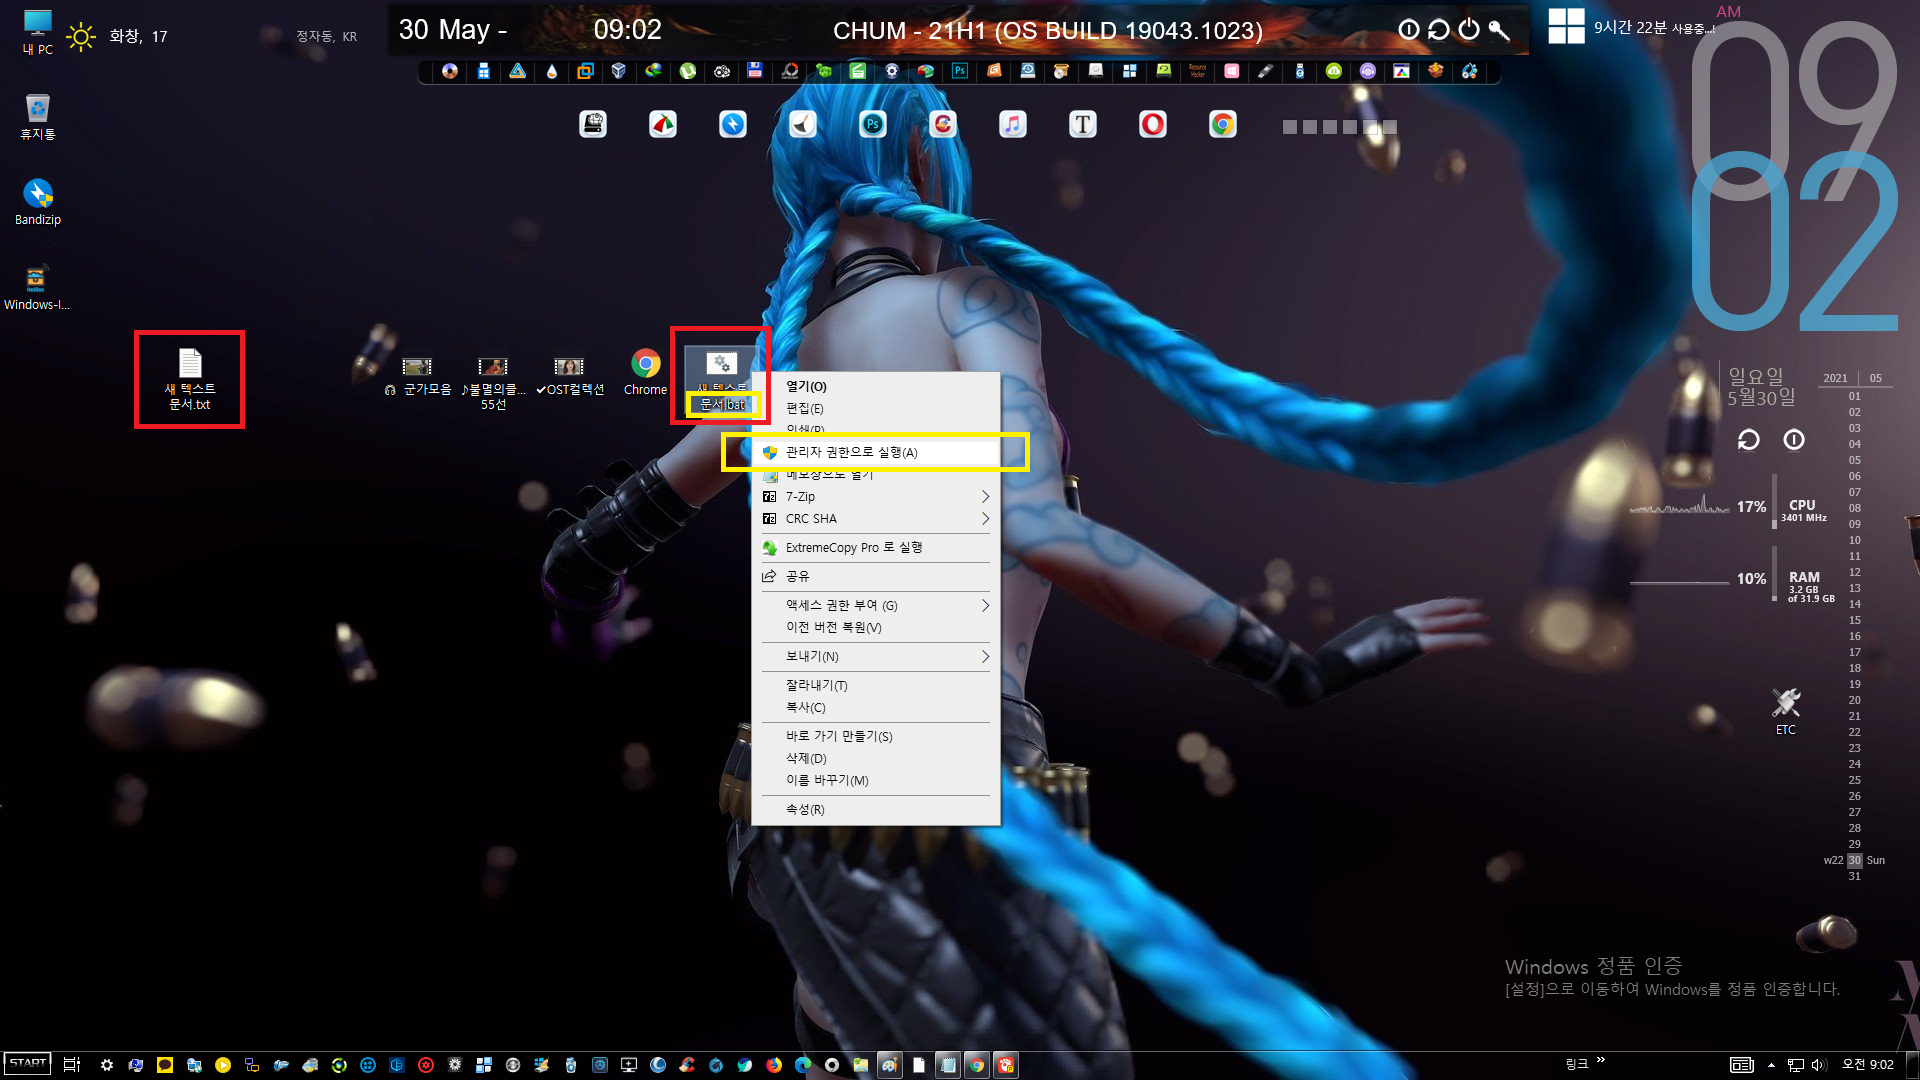The height and width of the screenshot is (1080, 1920).
Task: Launch Chrome from the center dock
Action: 1223,124
